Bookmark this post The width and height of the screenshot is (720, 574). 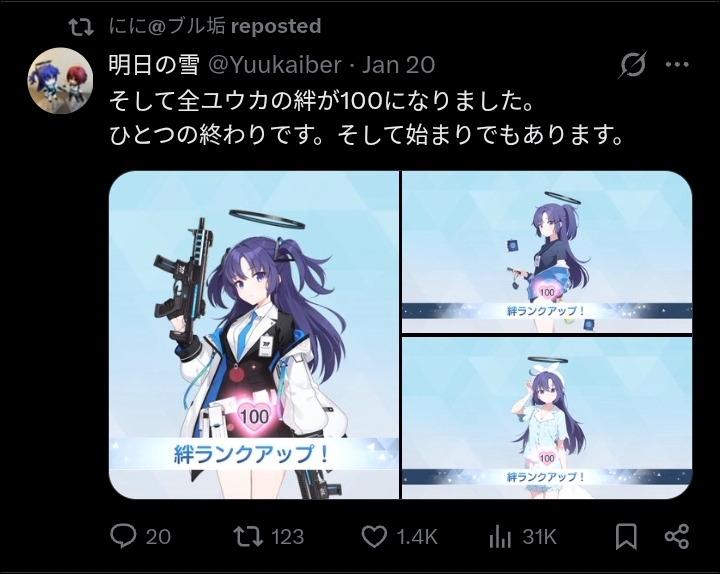coord(626,536)
